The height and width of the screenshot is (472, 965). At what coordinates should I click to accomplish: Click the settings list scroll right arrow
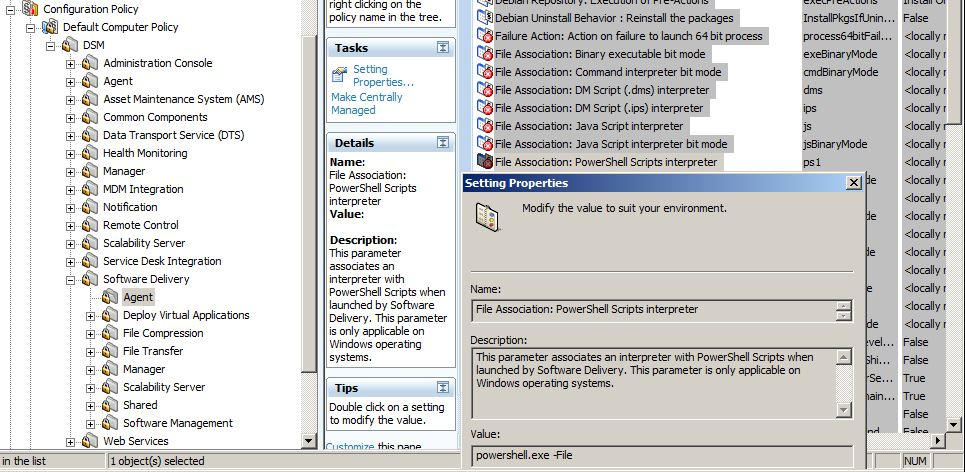point(939,440)
